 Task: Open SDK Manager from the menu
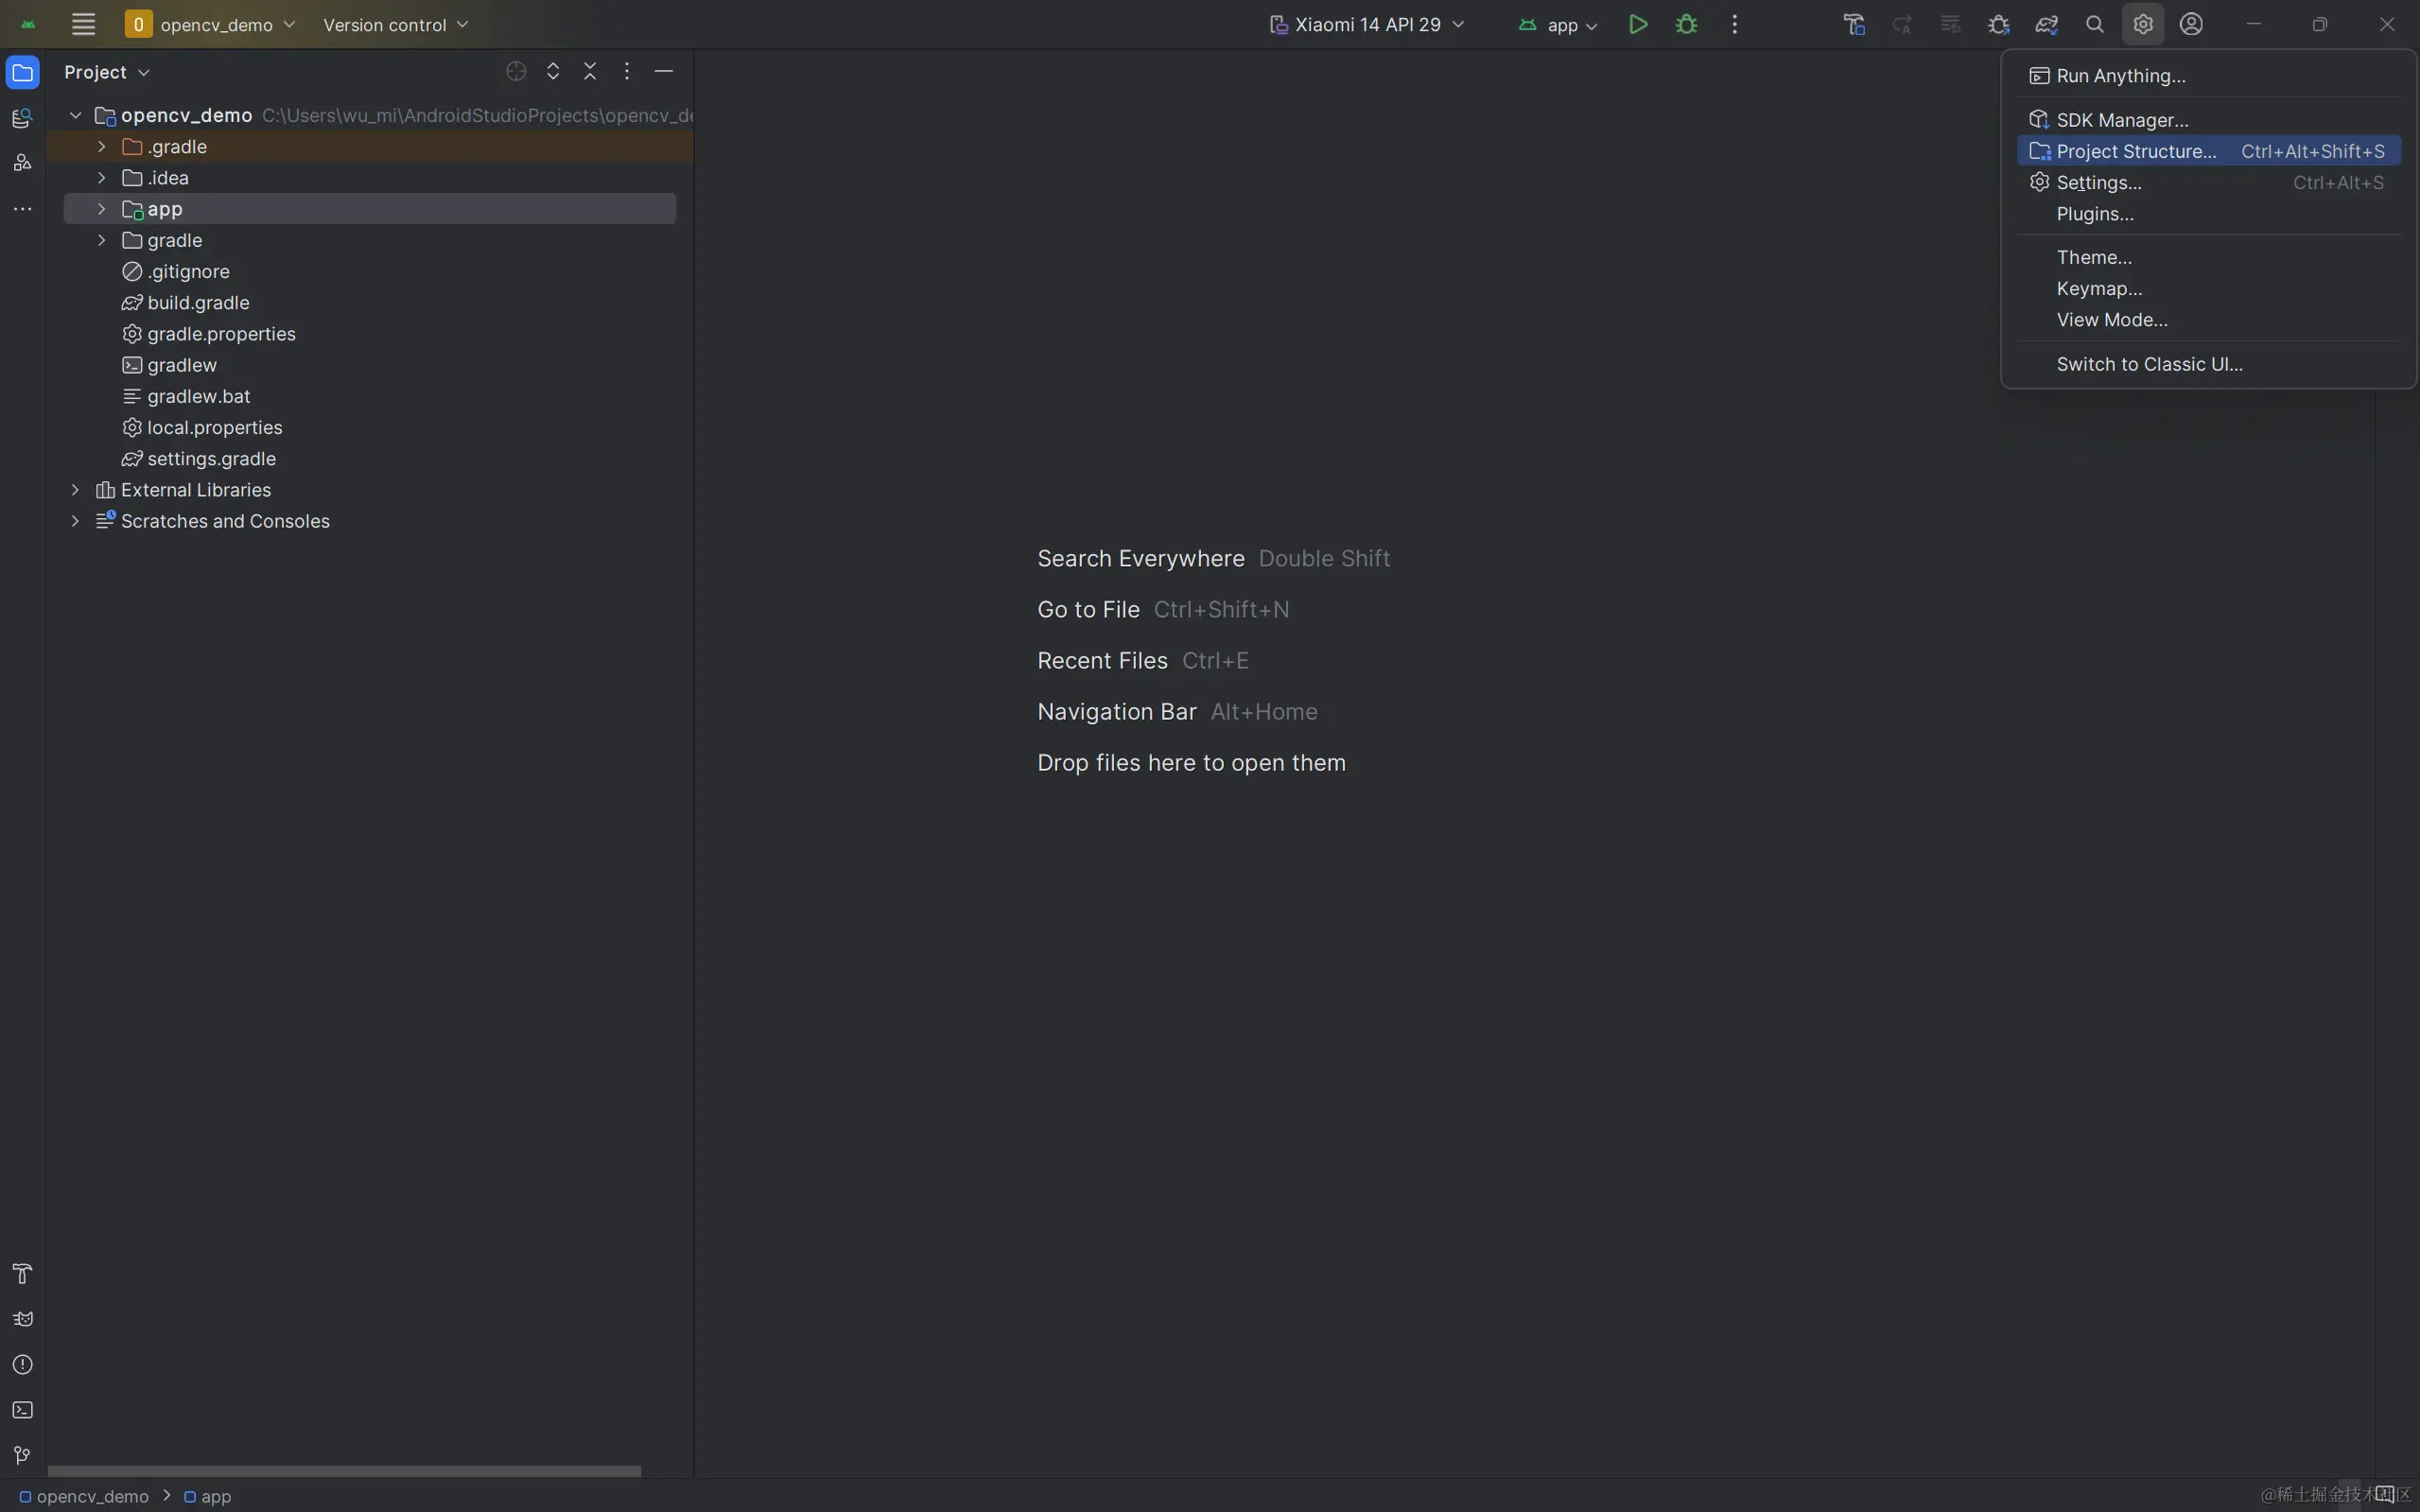(x=2209, y=119)
